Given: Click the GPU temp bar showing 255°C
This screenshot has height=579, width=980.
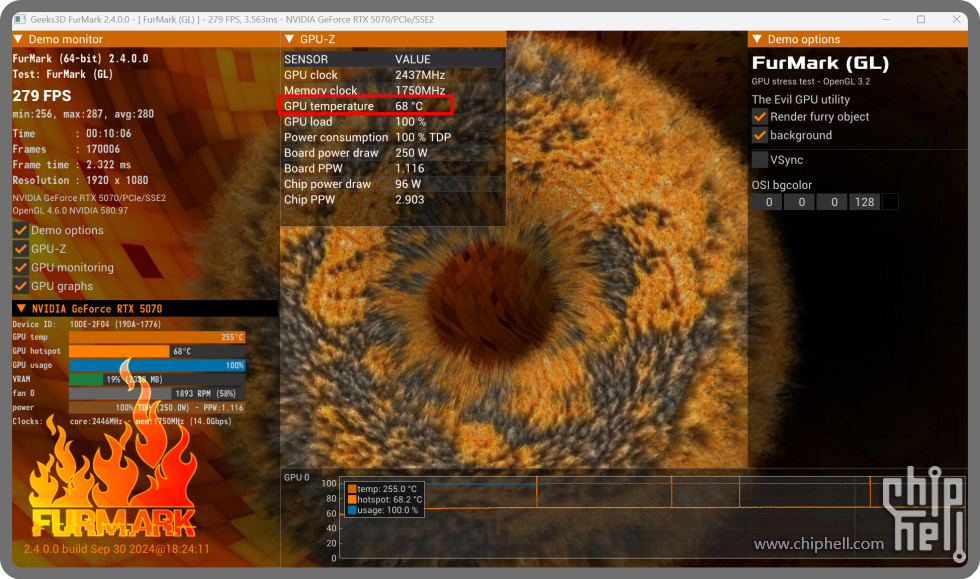Looking at the screenshot, I should point(157,337).
